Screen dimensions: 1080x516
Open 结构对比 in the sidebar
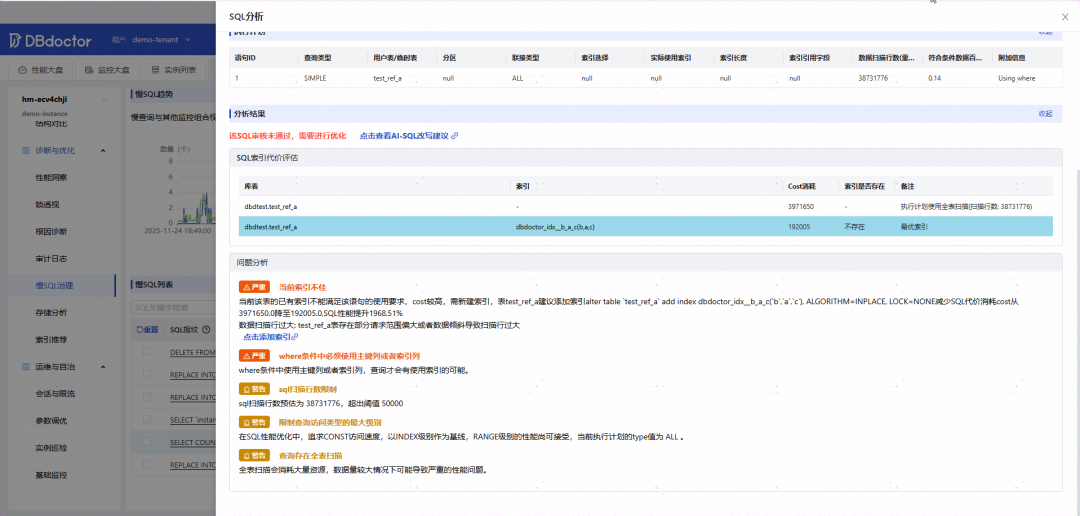[52, 124]
